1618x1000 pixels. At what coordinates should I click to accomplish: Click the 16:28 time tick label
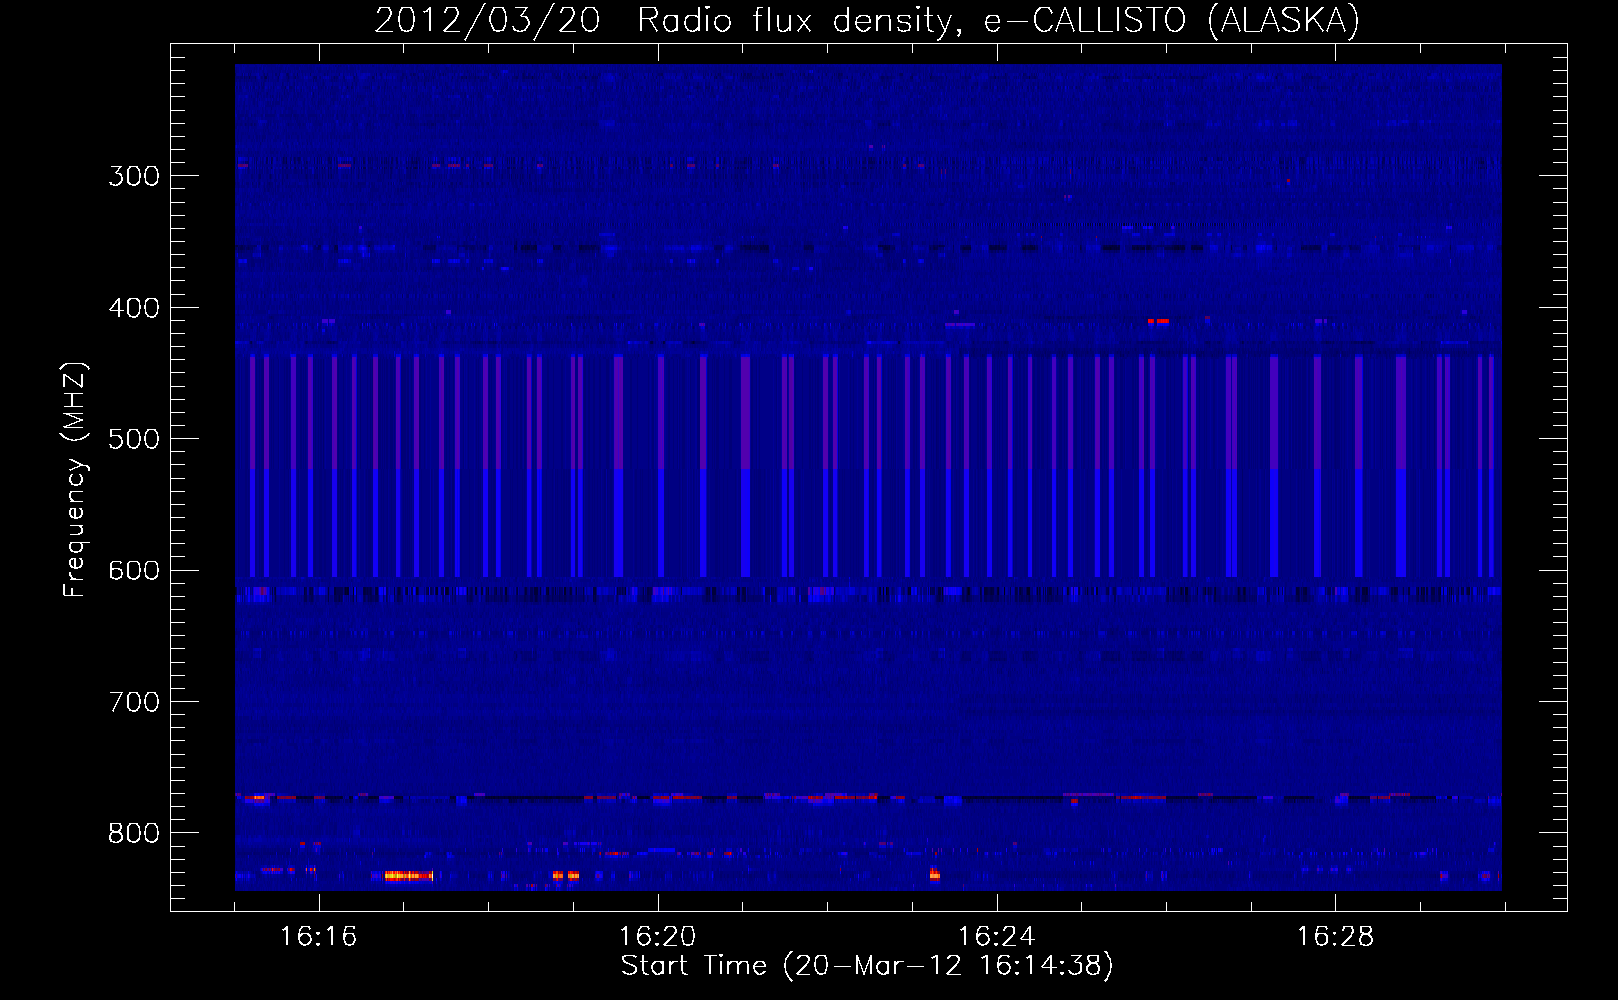click(x=1335, y=937)
